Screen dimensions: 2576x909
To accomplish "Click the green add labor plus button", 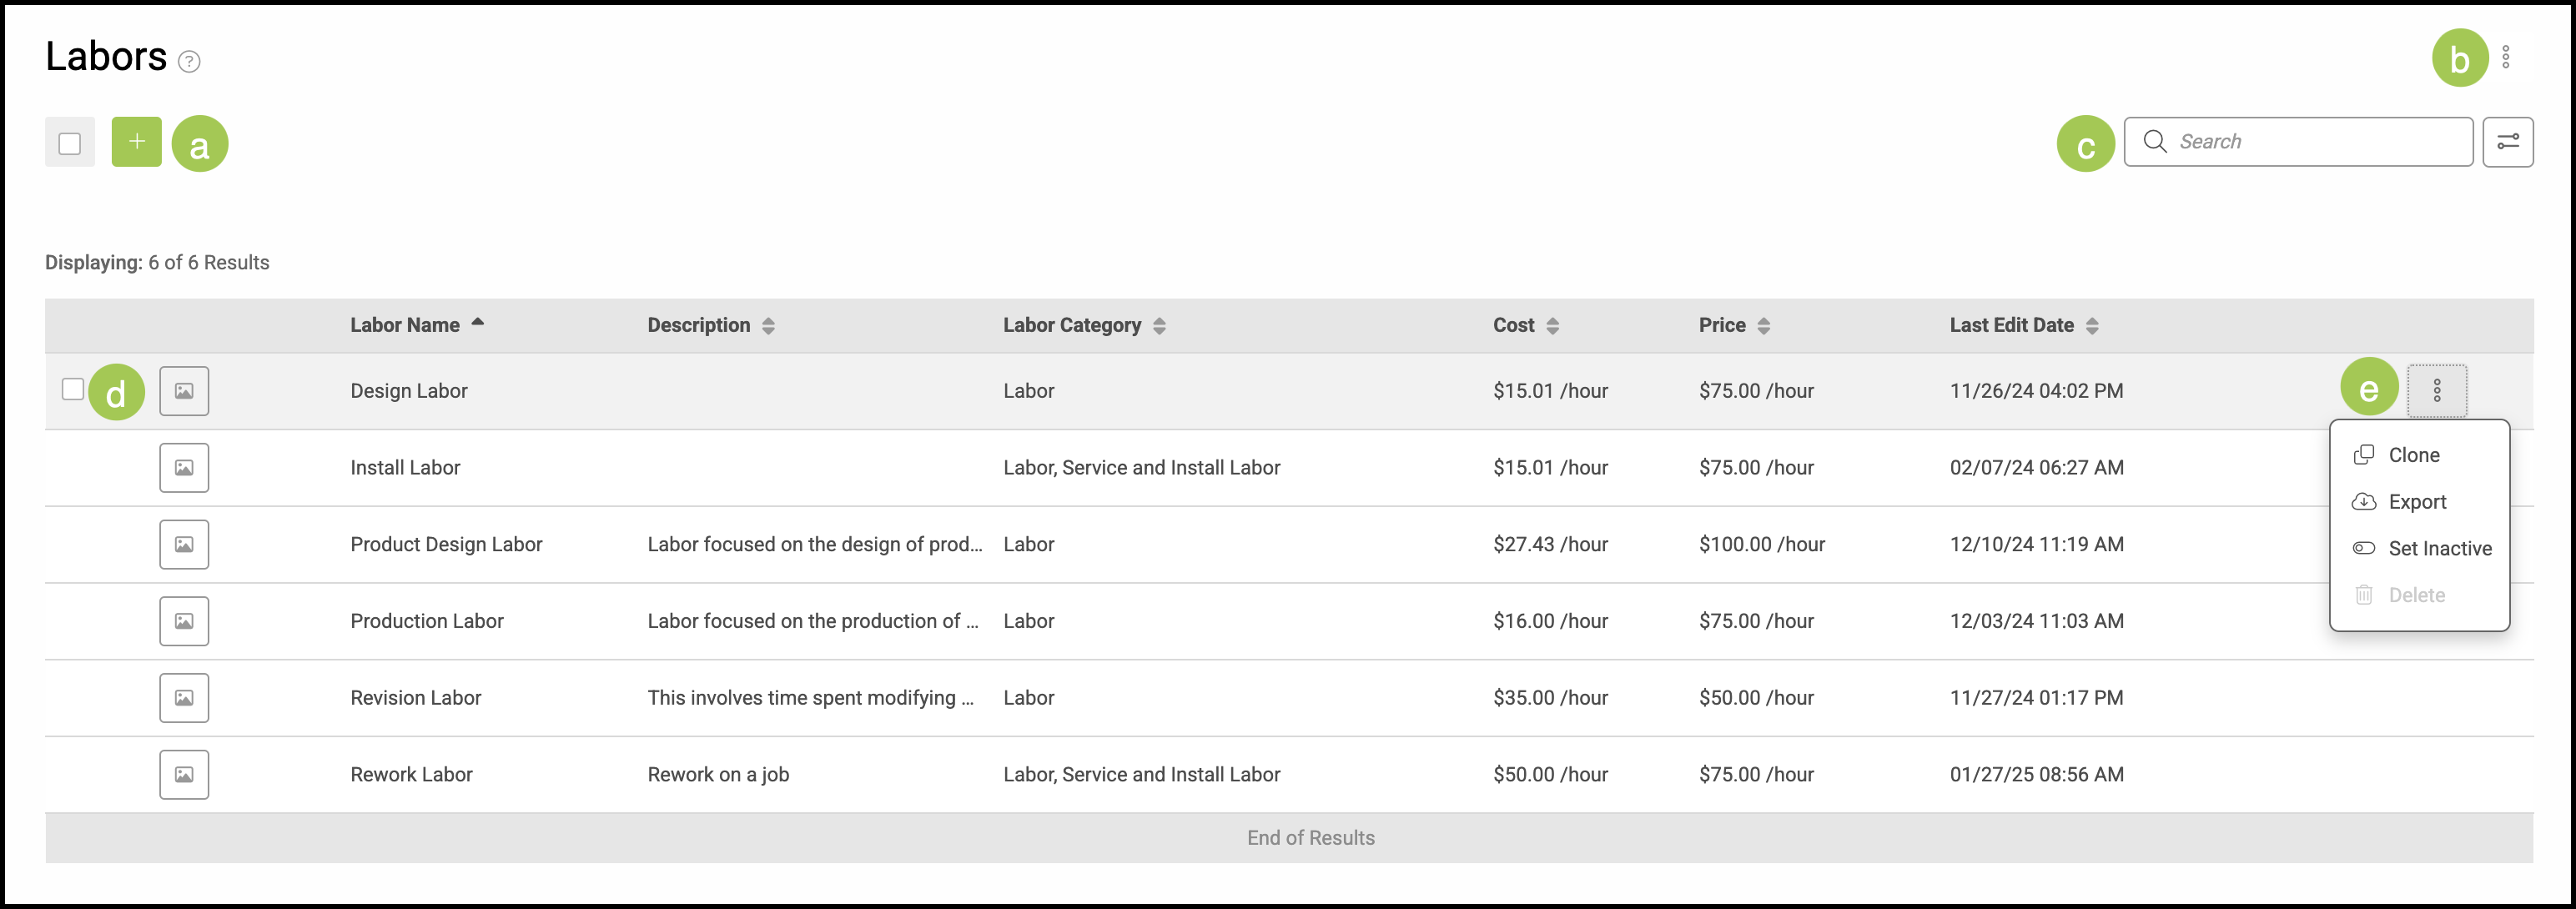I will pyautogui.click(x=136, y=142).
